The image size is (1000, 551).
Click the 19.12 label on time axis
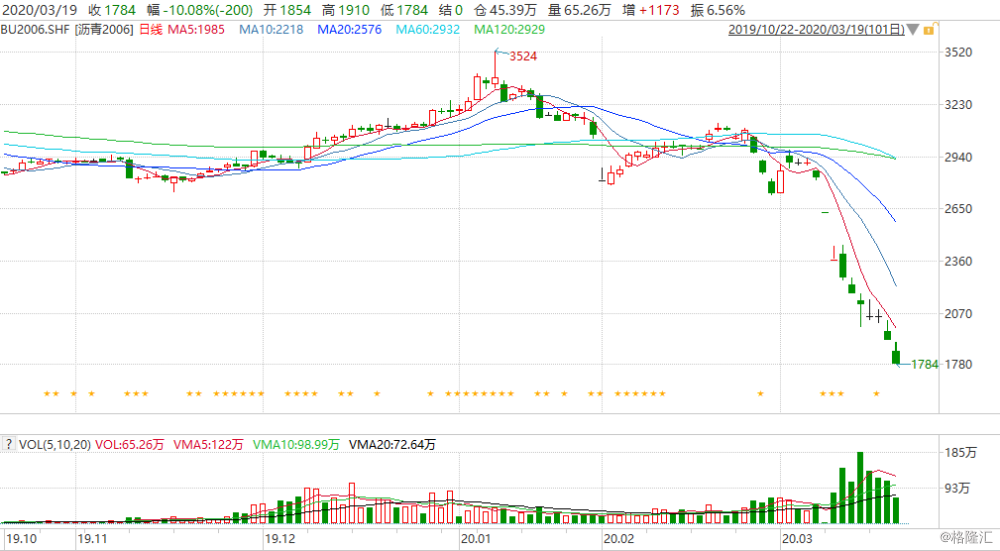[280, 538]
